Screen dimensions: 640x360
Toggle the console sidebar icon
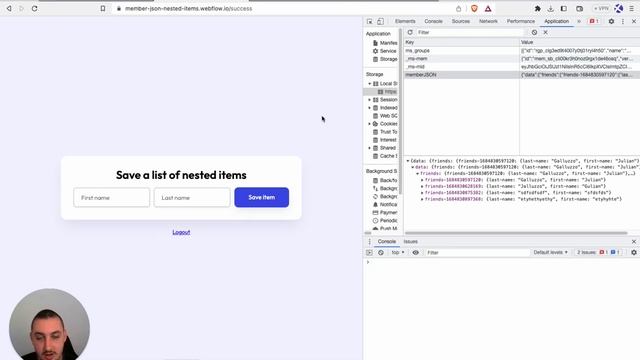(x=369, y=253)
